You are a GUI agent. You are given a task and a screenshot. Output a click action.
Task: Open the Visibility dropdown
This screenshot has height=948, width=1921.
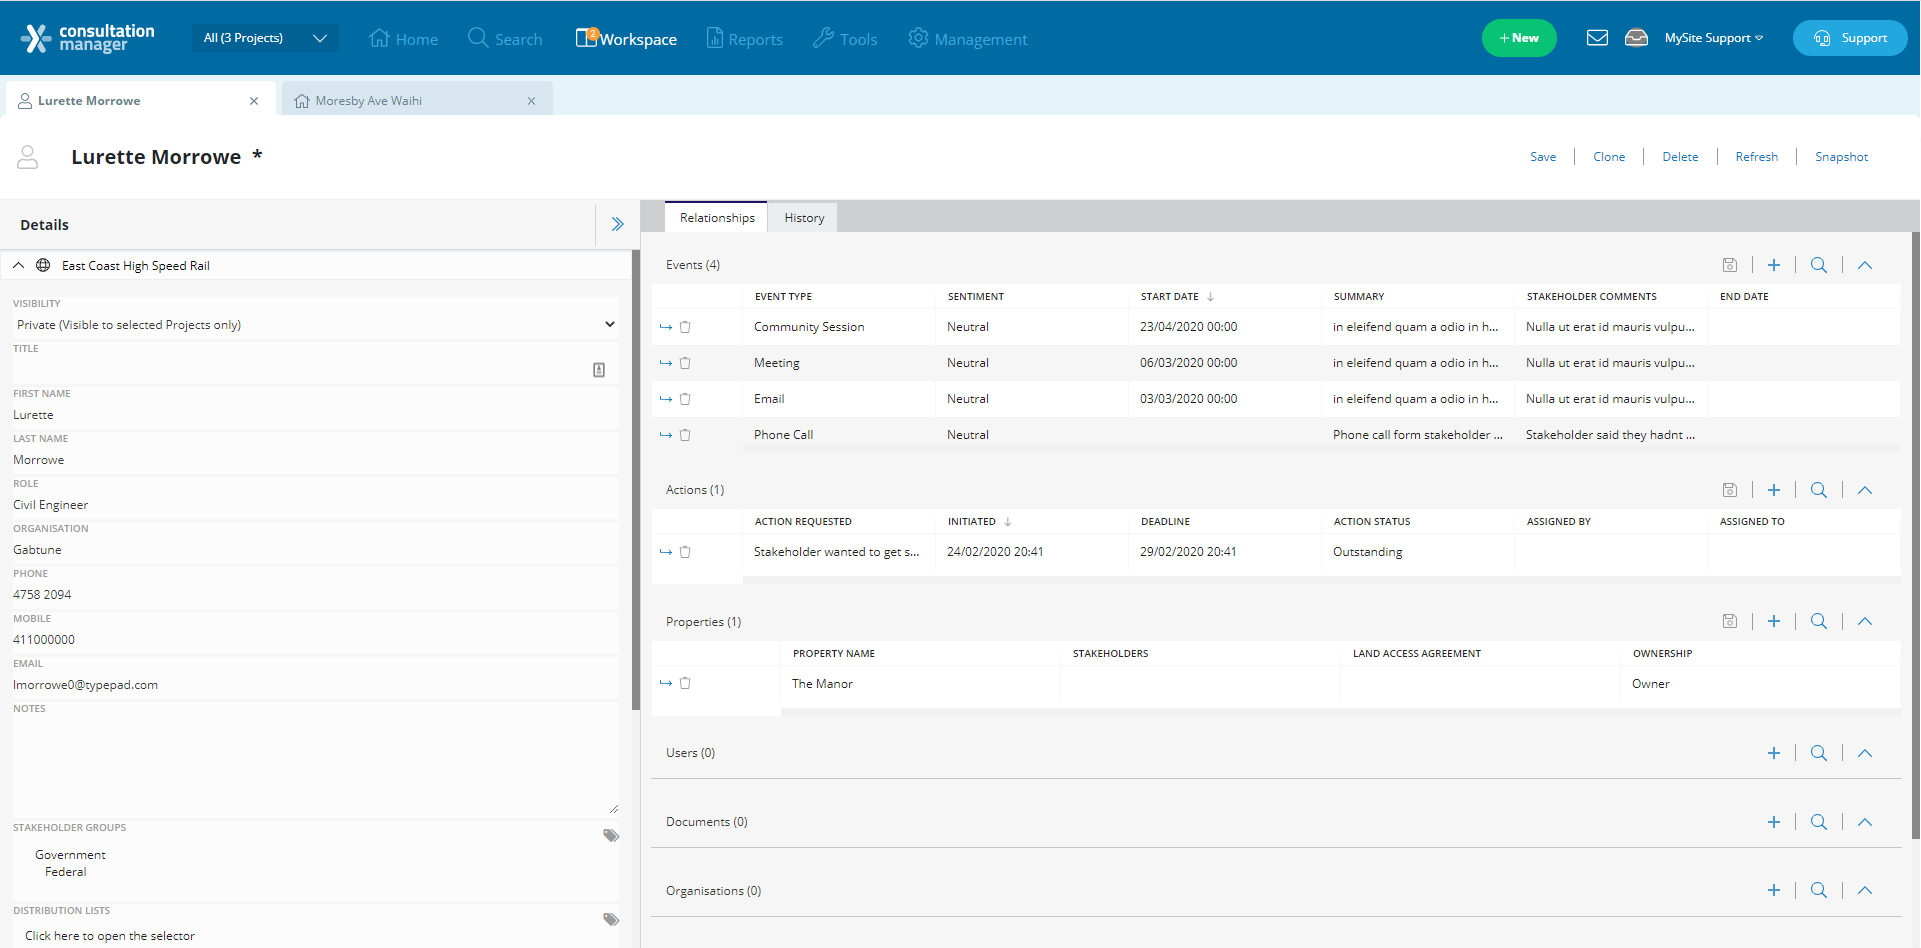(x=315, y=325)
